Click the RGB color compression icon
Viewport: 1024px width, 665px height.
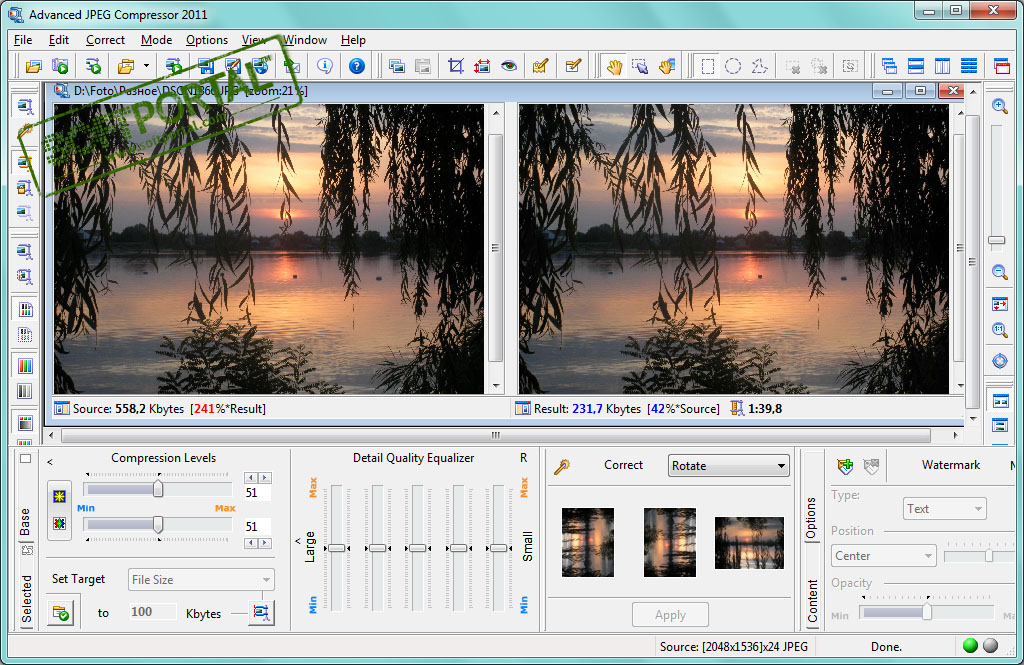point(59,523)
